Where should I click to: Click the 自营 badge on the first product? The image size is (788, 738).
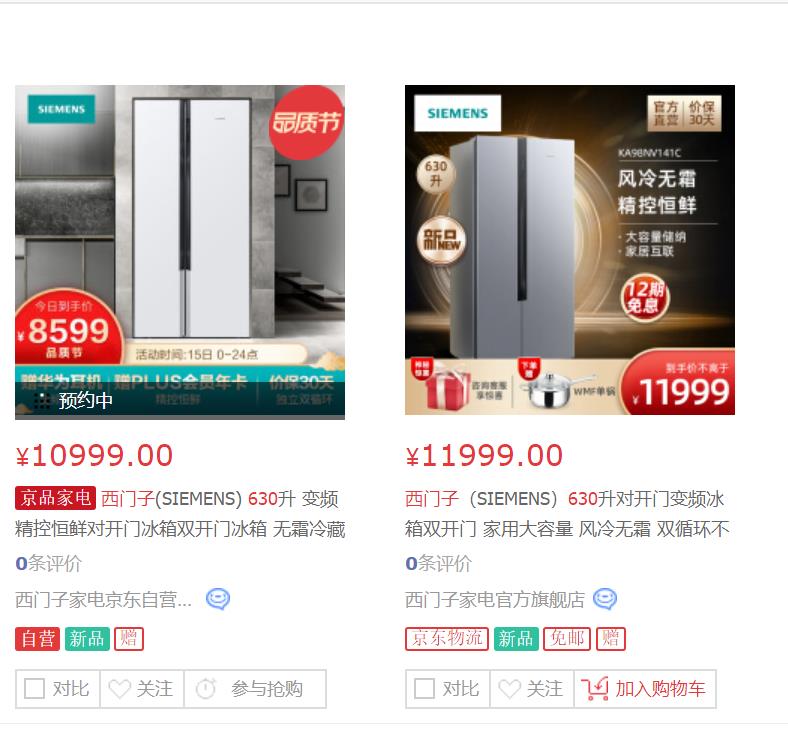38,639
